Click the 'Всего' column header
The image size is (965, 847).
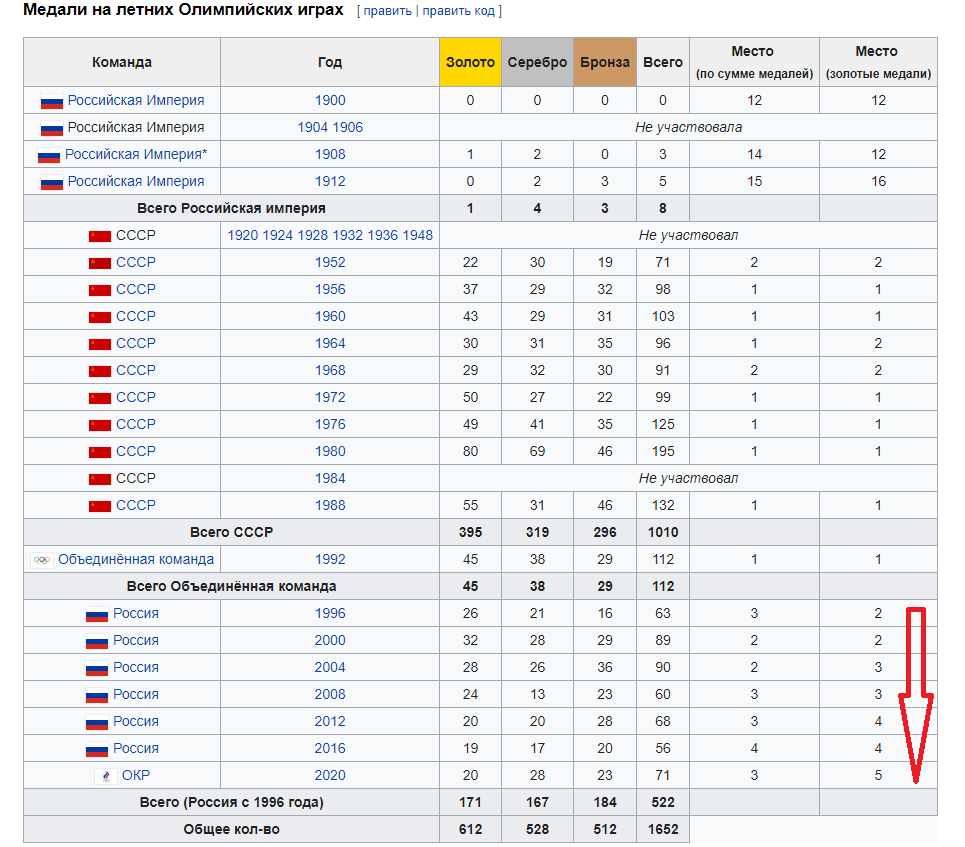point(663,62)
